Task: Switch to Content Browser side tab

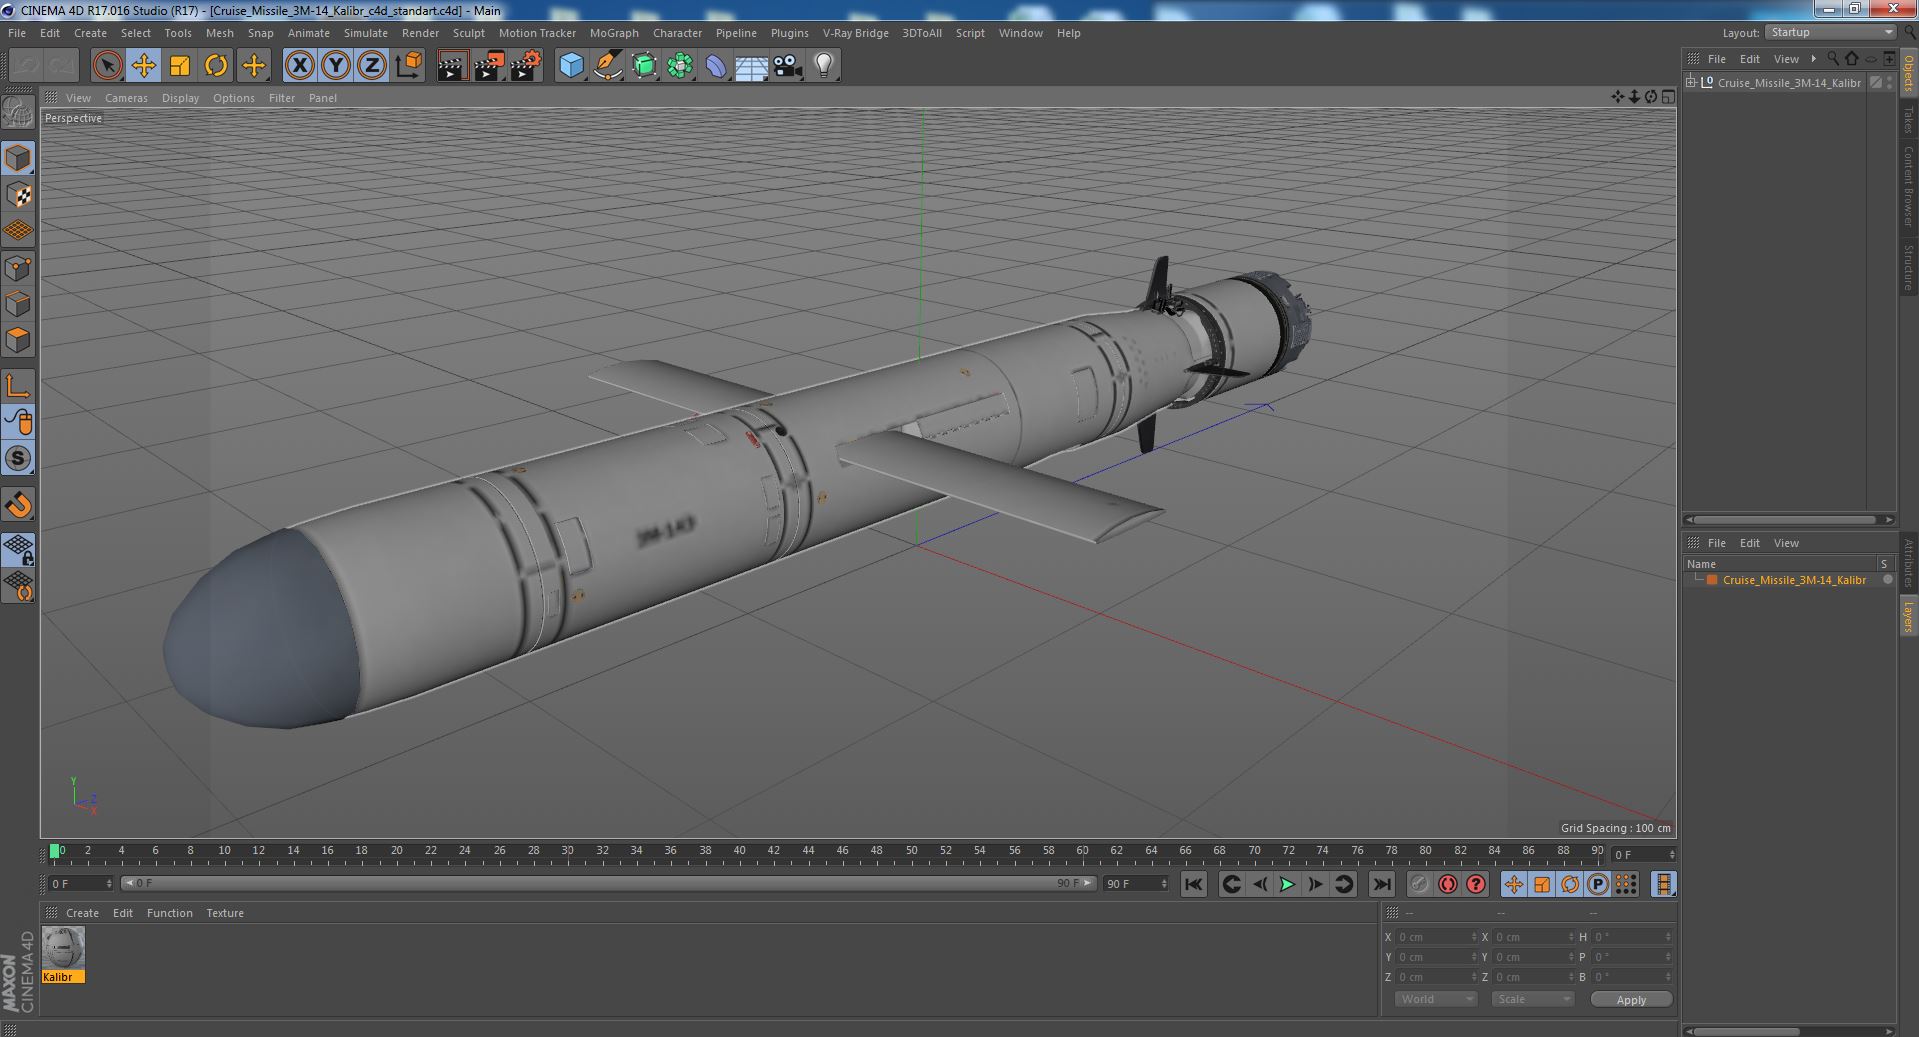Action: pyautogui.click(x=1908, y=186)
